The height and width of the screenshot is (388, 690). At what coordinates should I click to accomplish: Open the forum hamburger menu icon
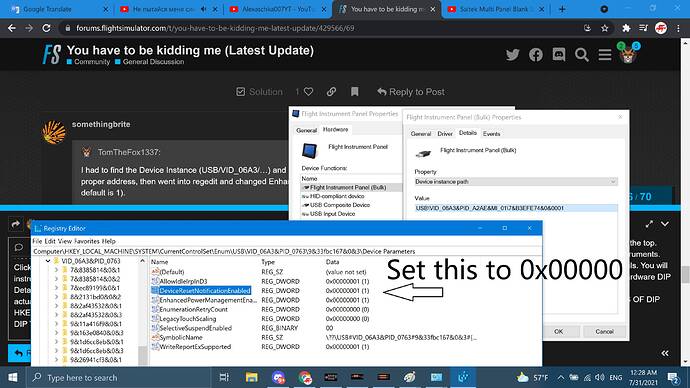click(605, 55)
